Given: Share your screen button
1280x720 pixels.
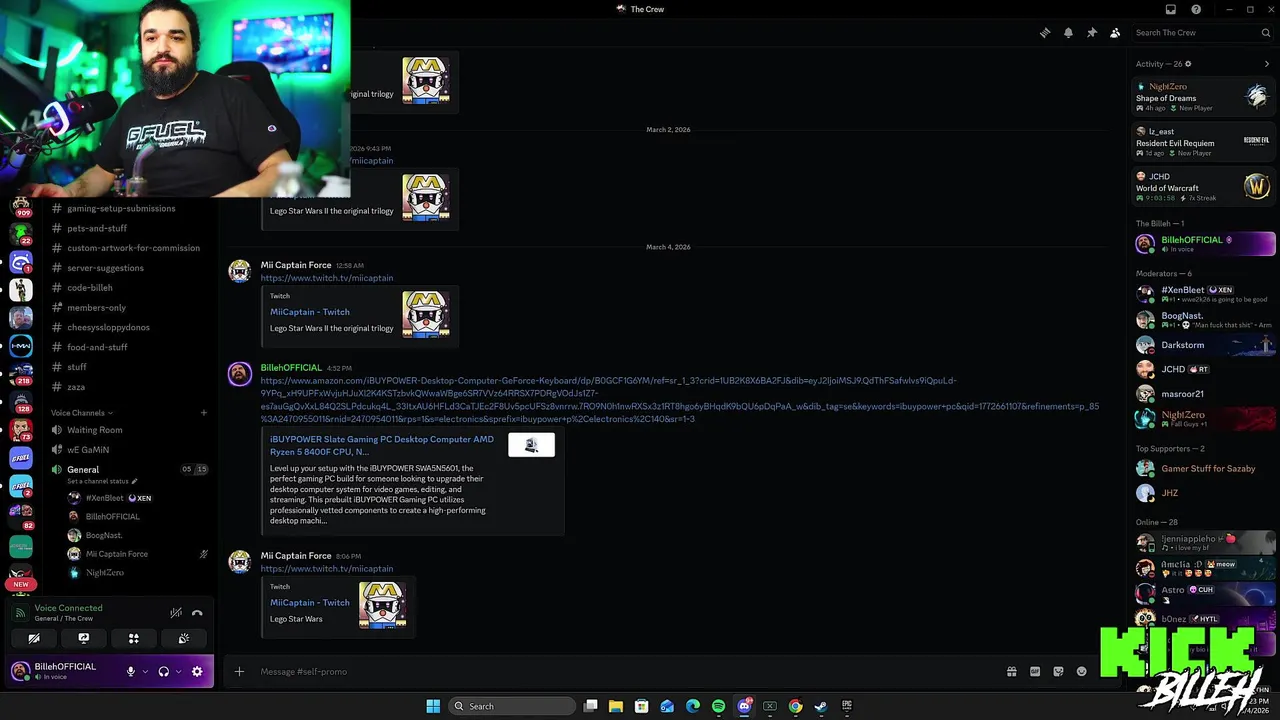Looking at the screenshot, I should pyautogui.click(x=84, y=638).
